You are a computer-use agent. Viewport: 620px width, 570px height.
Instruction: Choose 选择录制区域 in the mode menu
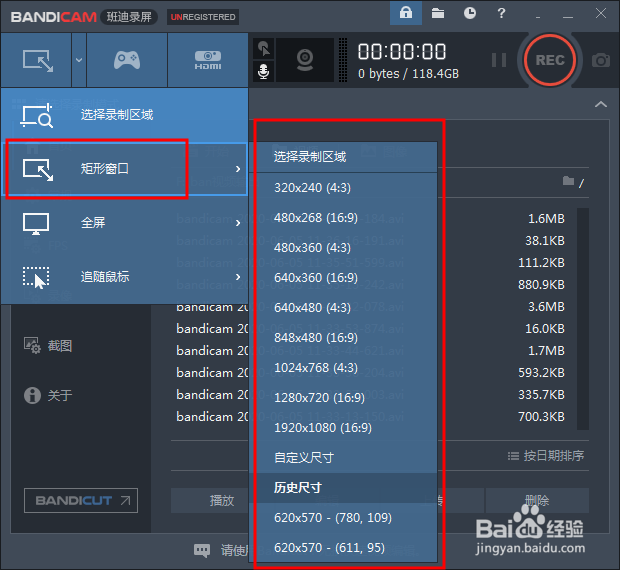point(125,115)
